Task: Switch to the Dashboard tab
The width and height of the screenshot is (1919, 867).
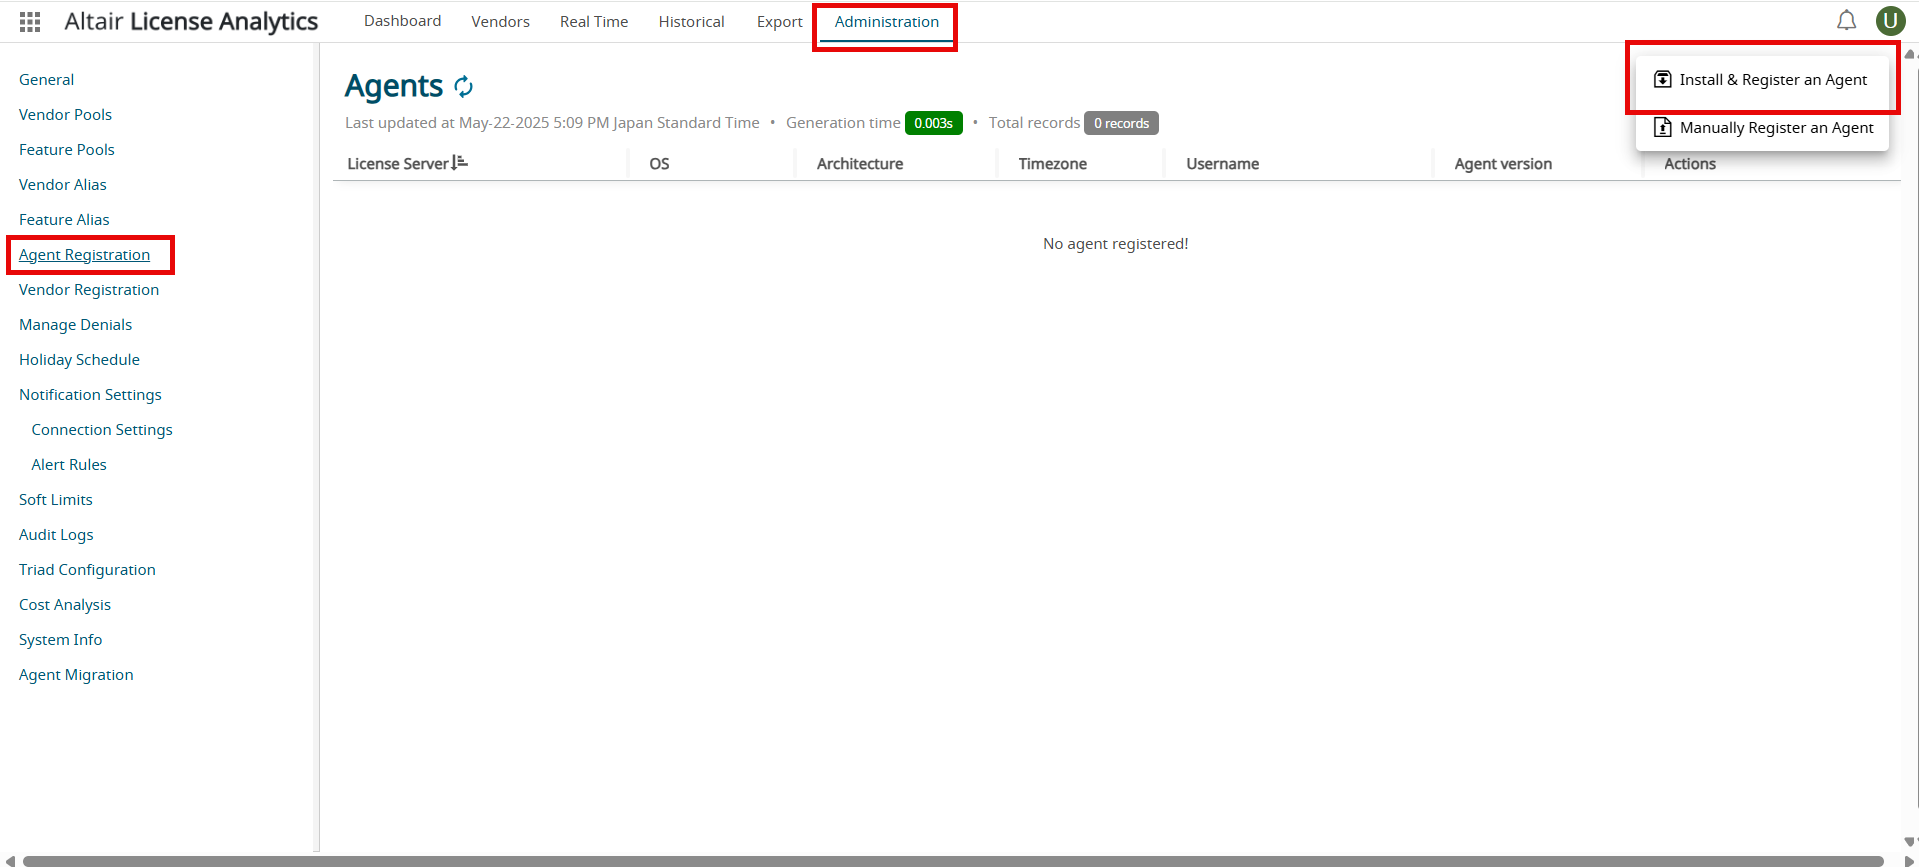Action: coord(402,21)
